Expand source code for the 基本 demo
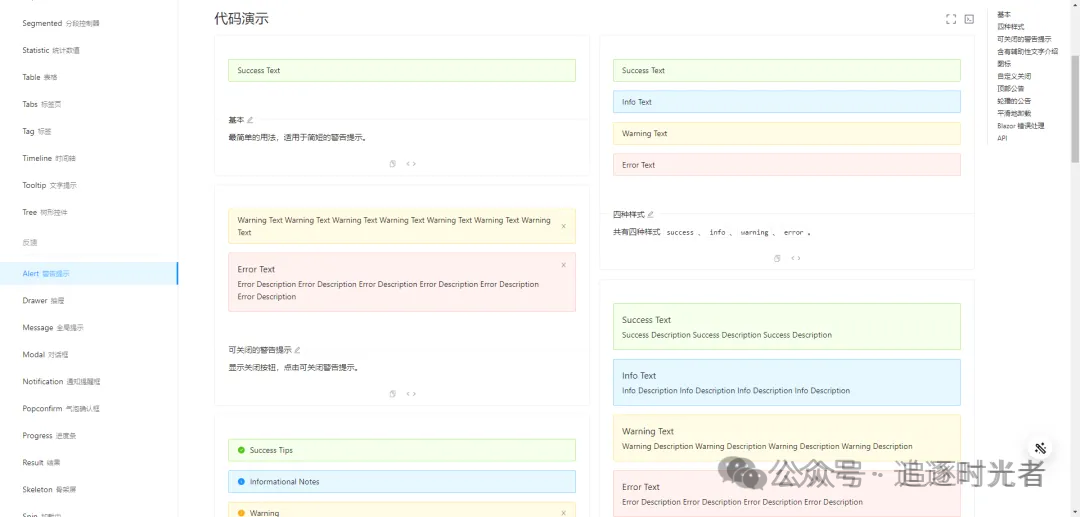 pos(411,164)
